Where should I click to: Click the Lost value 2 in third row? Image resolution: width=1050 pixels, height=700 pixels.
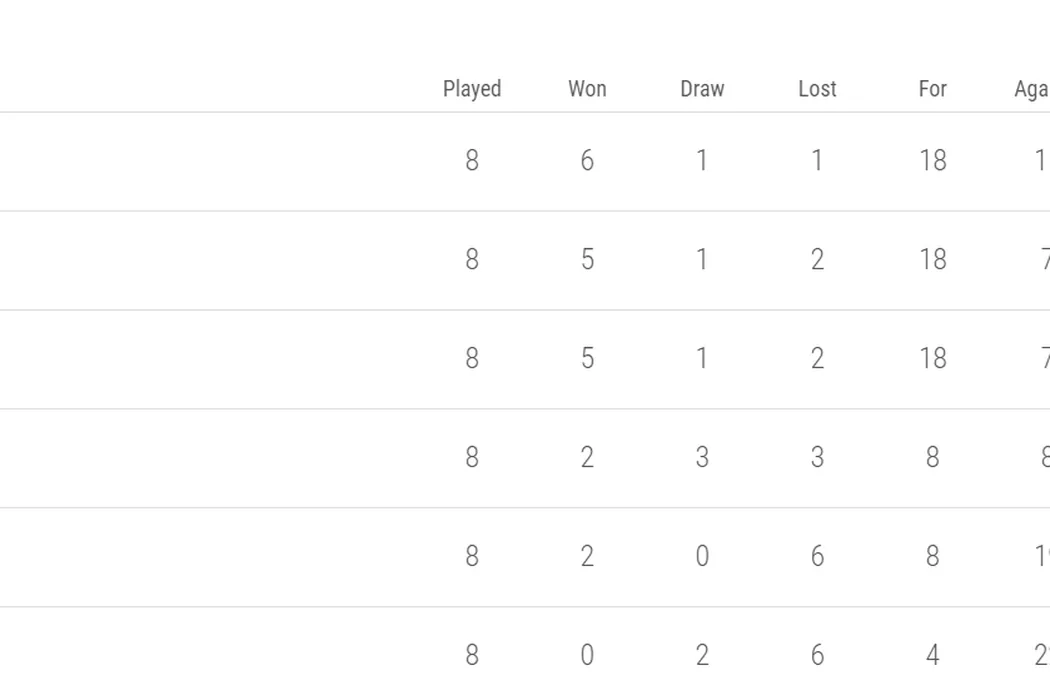click(x=817, y=359)
